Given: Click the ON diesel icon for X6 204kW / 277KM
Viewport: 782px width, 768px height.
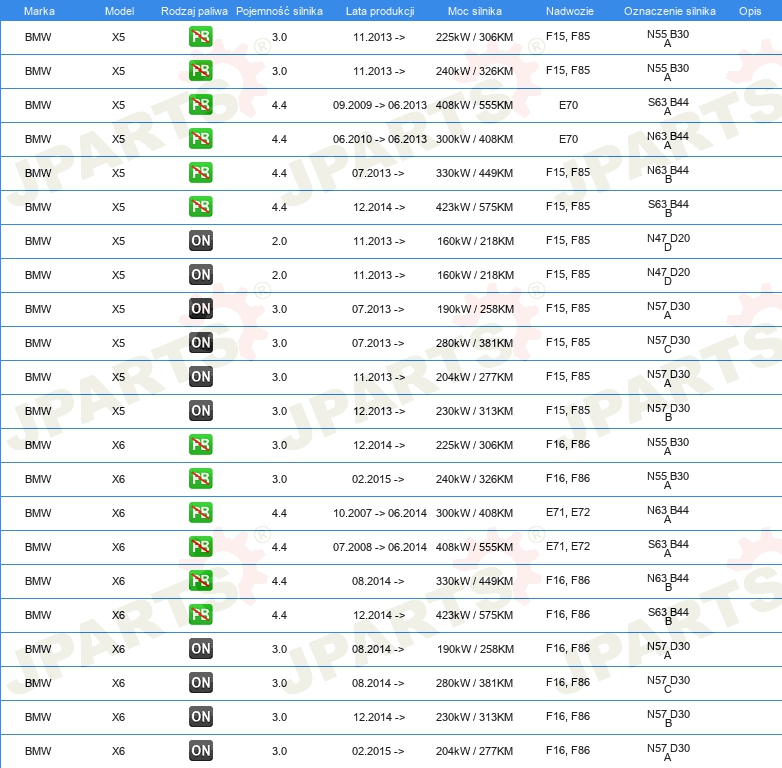Looking at the screenshot, I should pos(201,751).
